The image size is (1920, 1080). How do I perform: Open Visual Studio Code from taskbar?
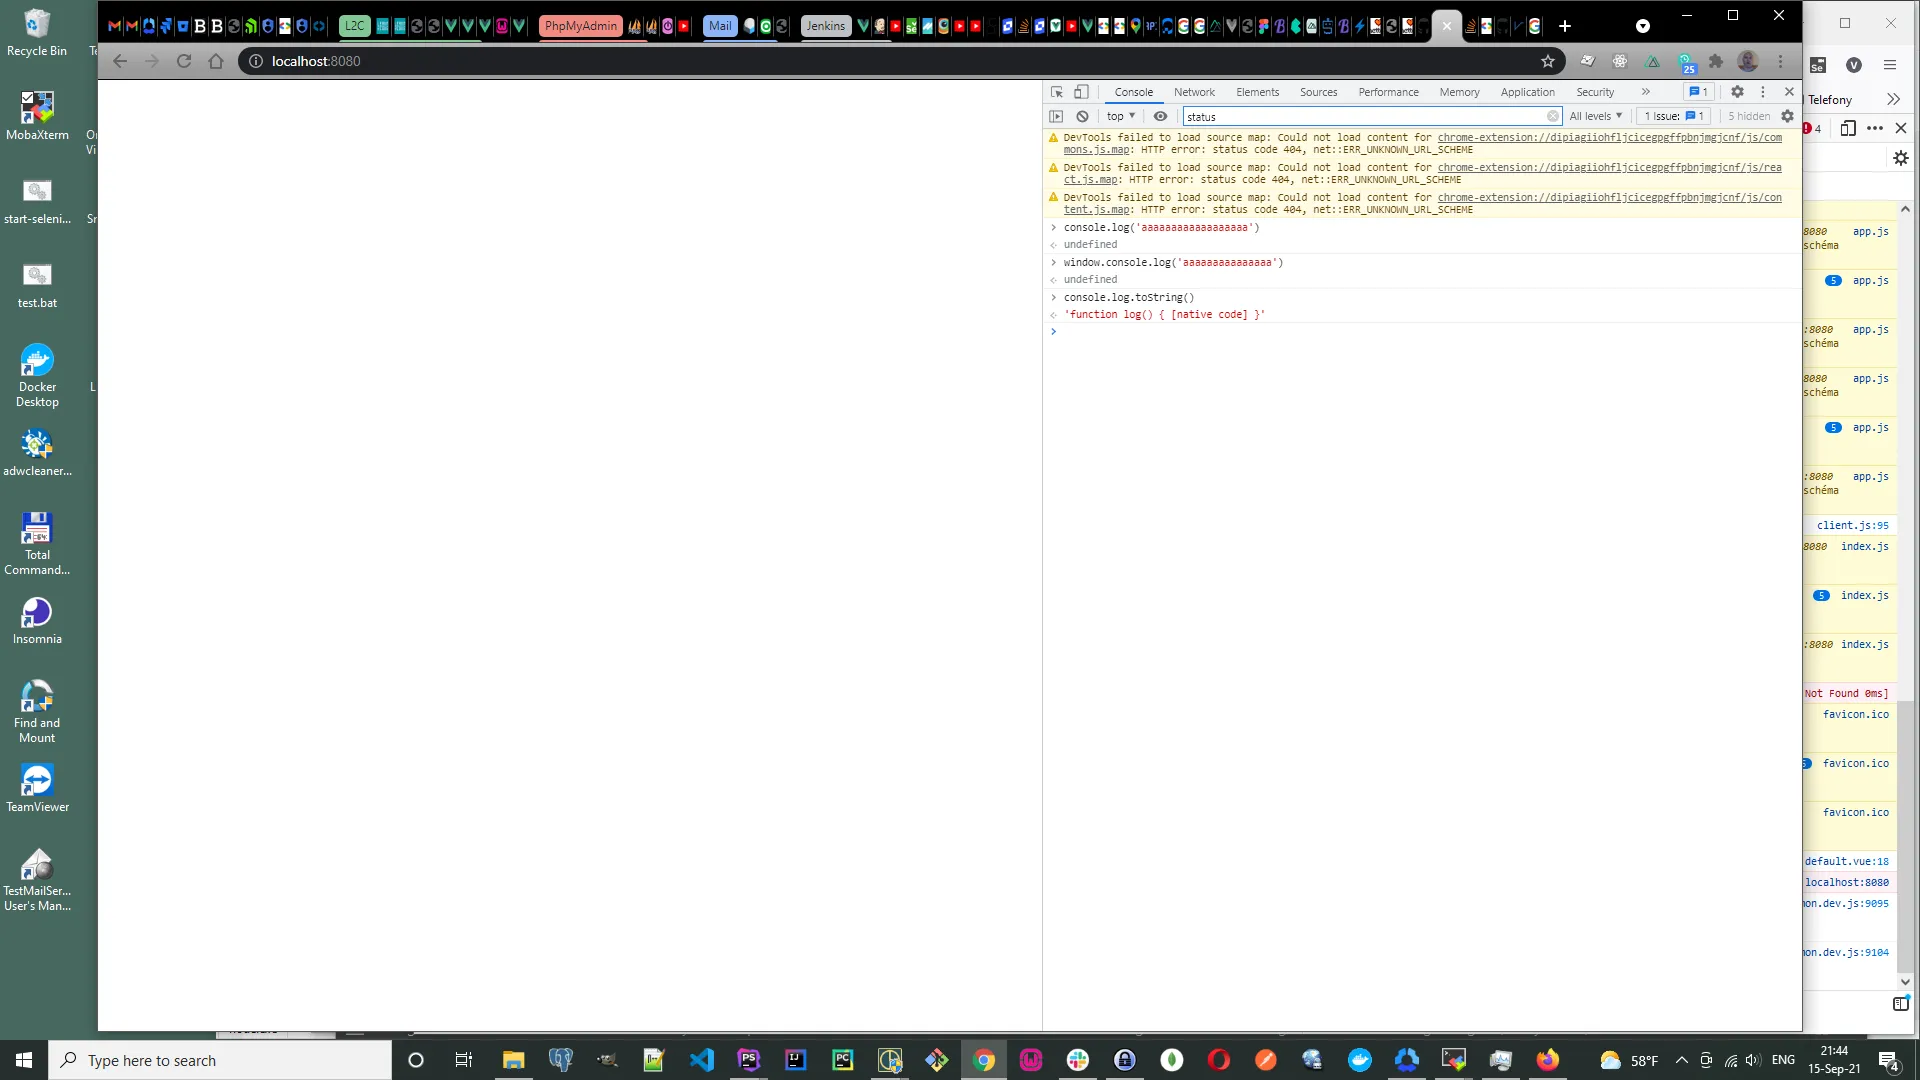pyautogui.click(x=701, y=1060)
